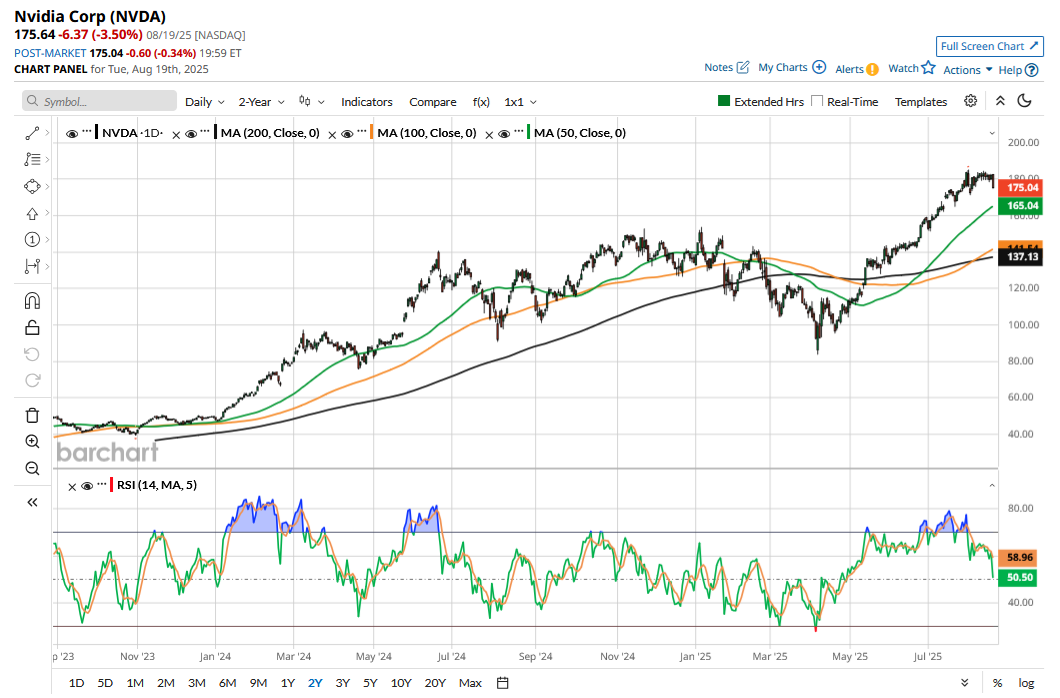1060x698 pixels.
Task: Open the Actions dropdown menu
Action: click(968, 70)
